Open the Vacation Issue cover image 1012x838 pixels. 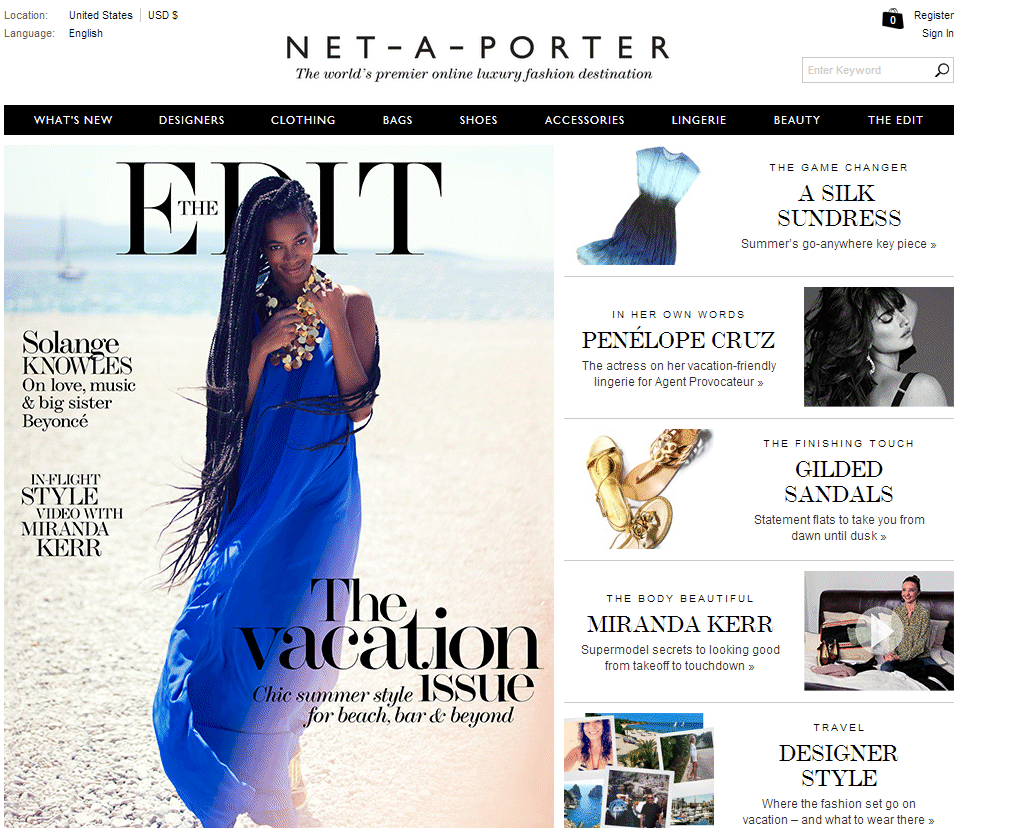(x=279, y=486)
